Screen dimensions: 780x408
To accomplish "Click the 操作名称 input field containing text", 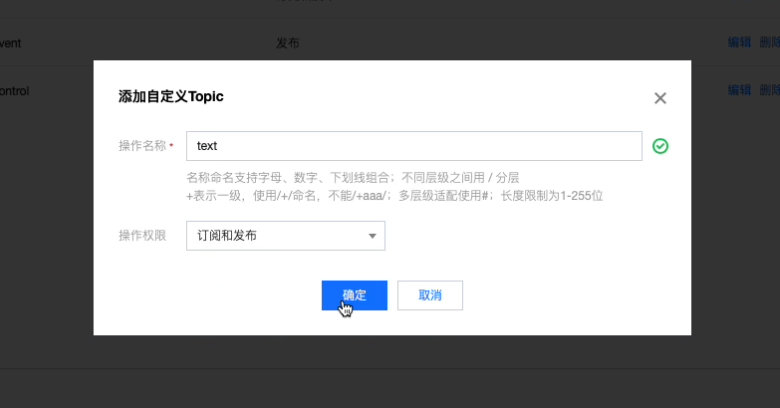I will tap(414, 146).
